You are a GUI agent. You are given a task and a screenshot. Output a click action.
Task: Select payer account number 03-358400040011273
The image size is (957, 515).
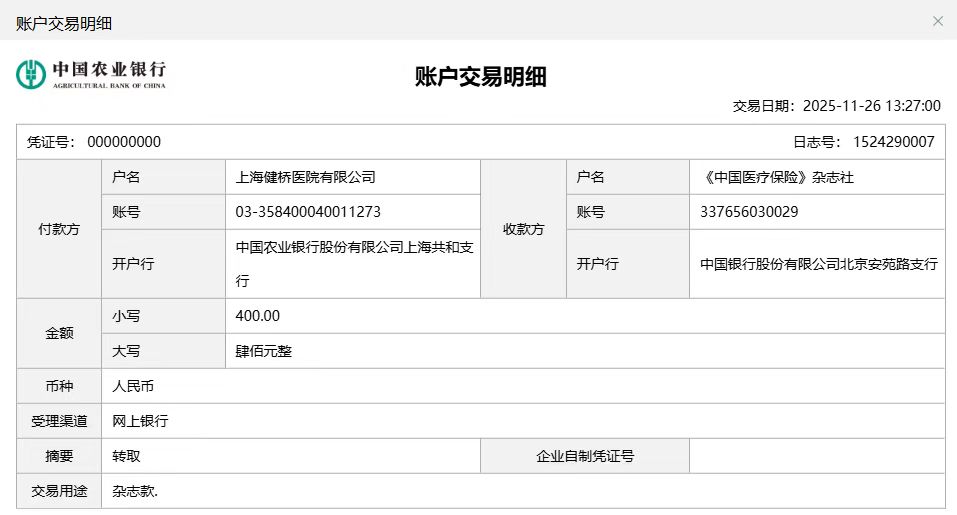(308, 212)
